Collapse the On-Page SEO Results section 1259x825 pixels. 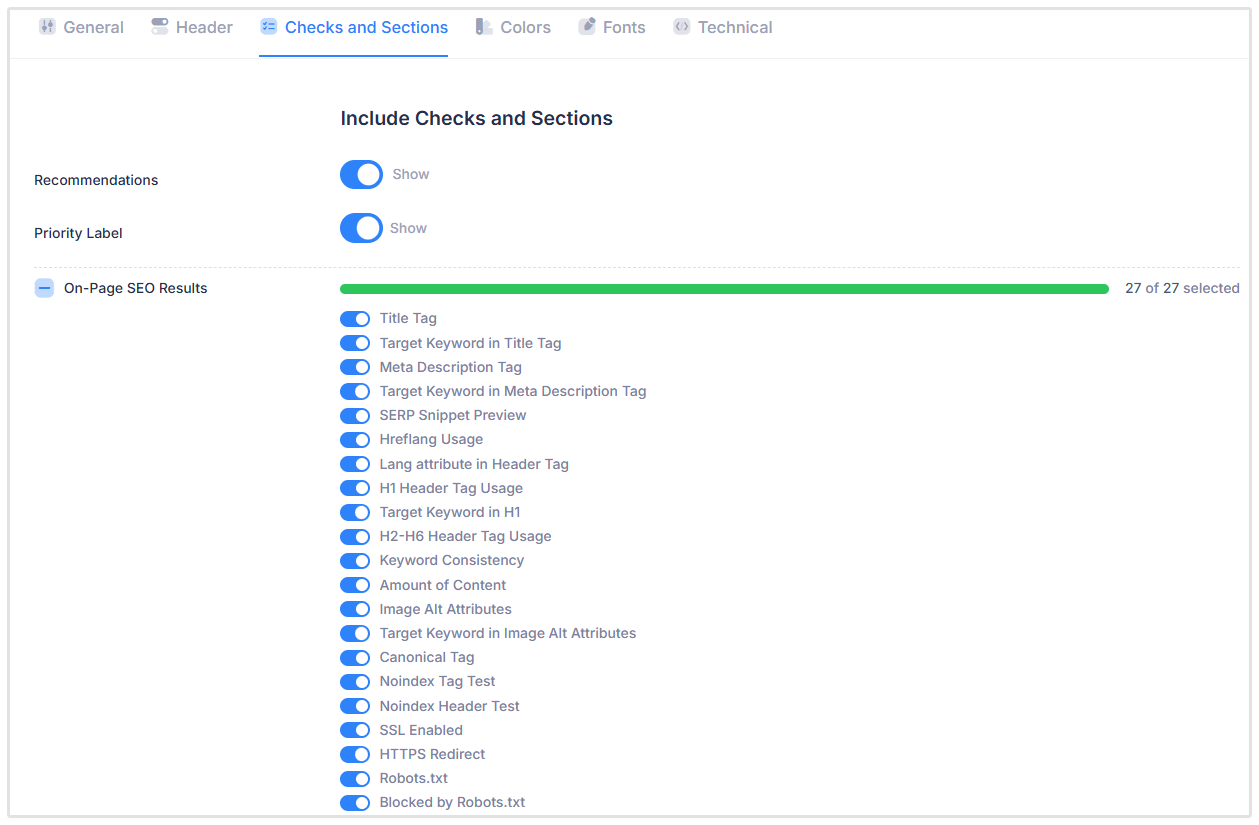44,288
